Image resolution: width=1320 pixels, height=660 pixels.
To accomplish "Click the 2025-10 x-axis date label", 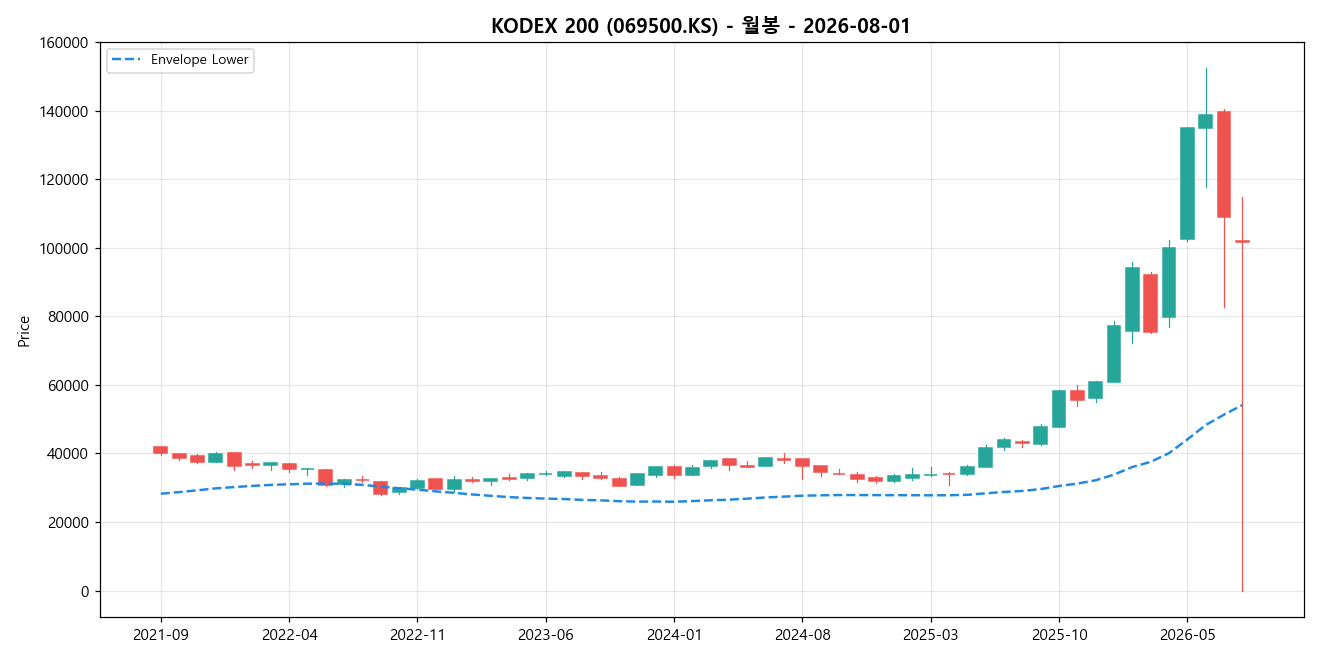I will [x=1059, y=635].
